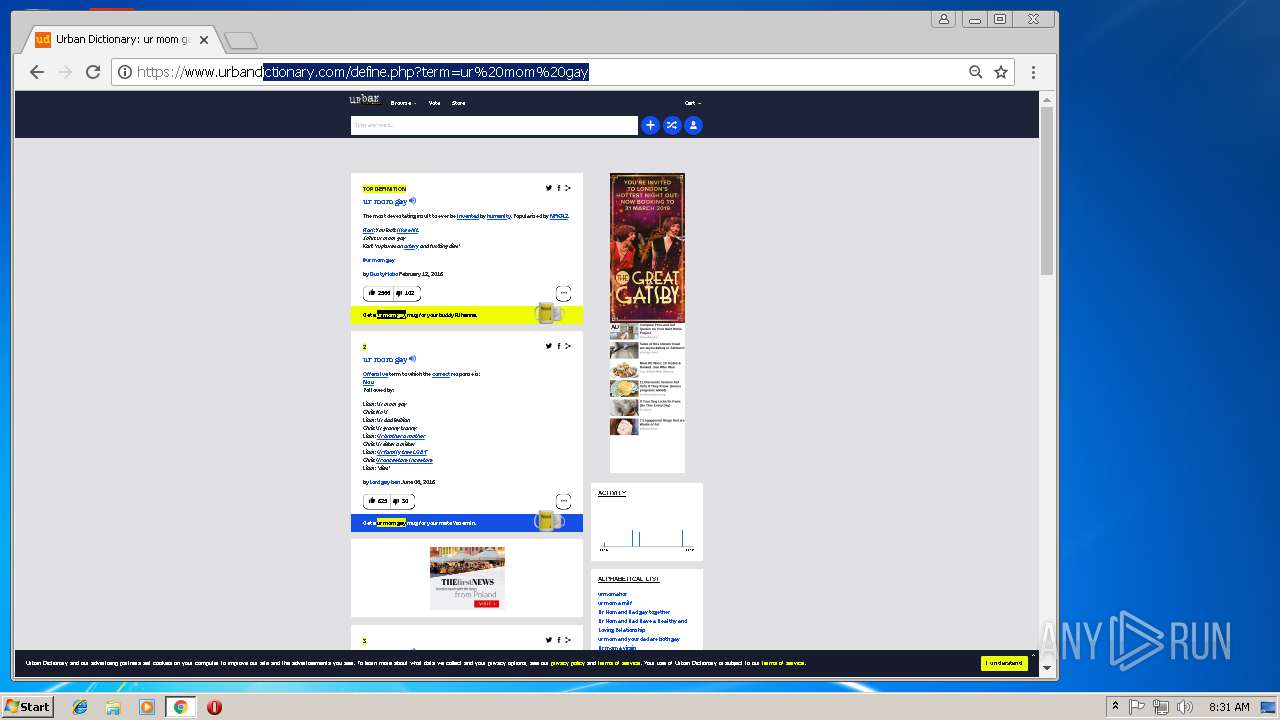Screen dimensions: 1280x720
Task: Click the Urban Dictionary logo
Action: (364, 101)
